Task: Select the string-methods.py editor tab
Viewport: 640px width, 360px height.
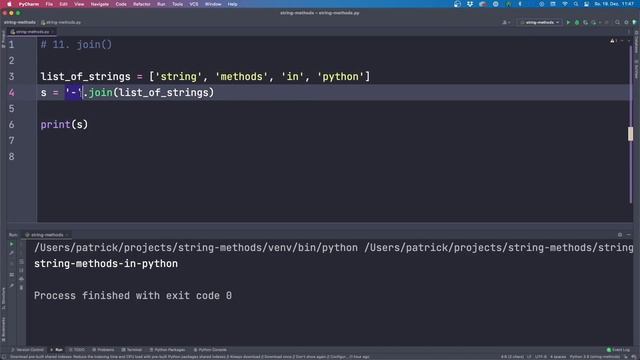Action: 32,31
